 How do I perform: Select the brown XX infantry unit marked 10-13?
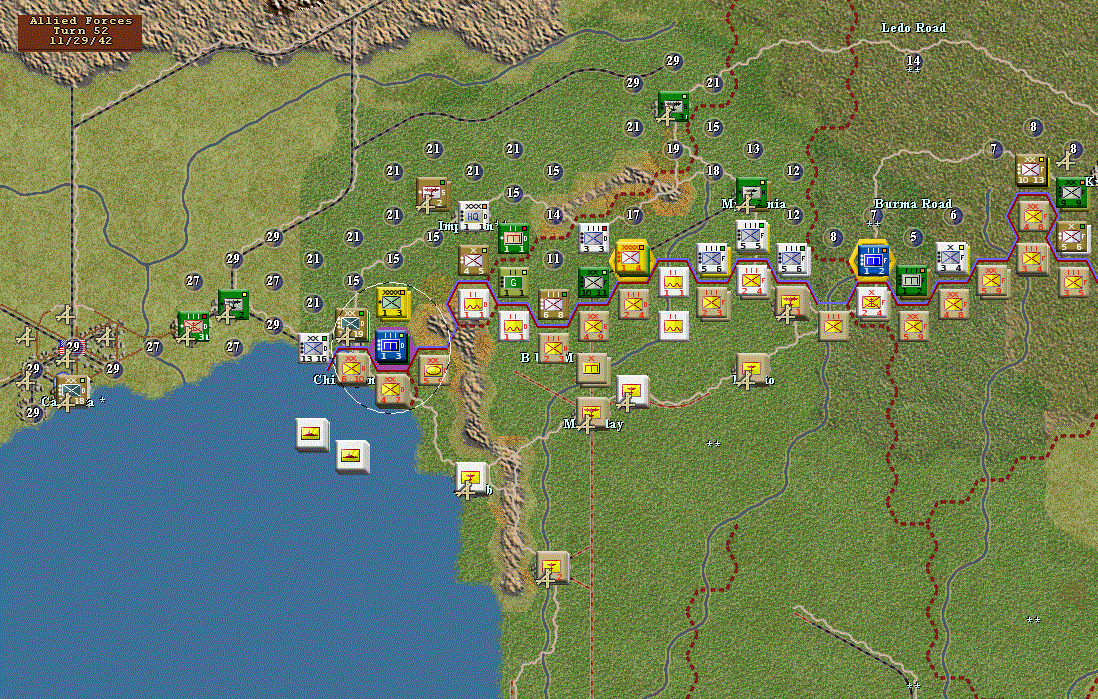(1031, 170)
